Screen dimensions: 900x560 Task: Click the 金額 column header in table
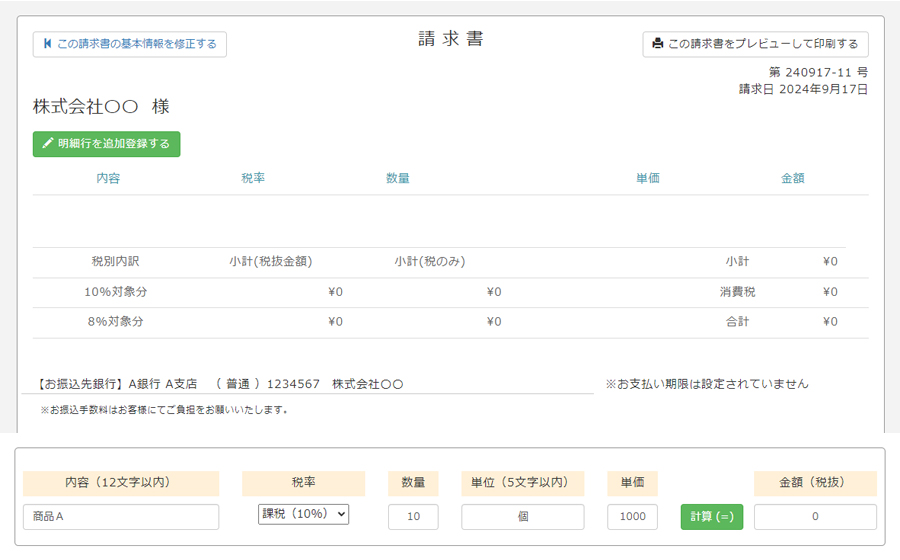coord(792,179)
